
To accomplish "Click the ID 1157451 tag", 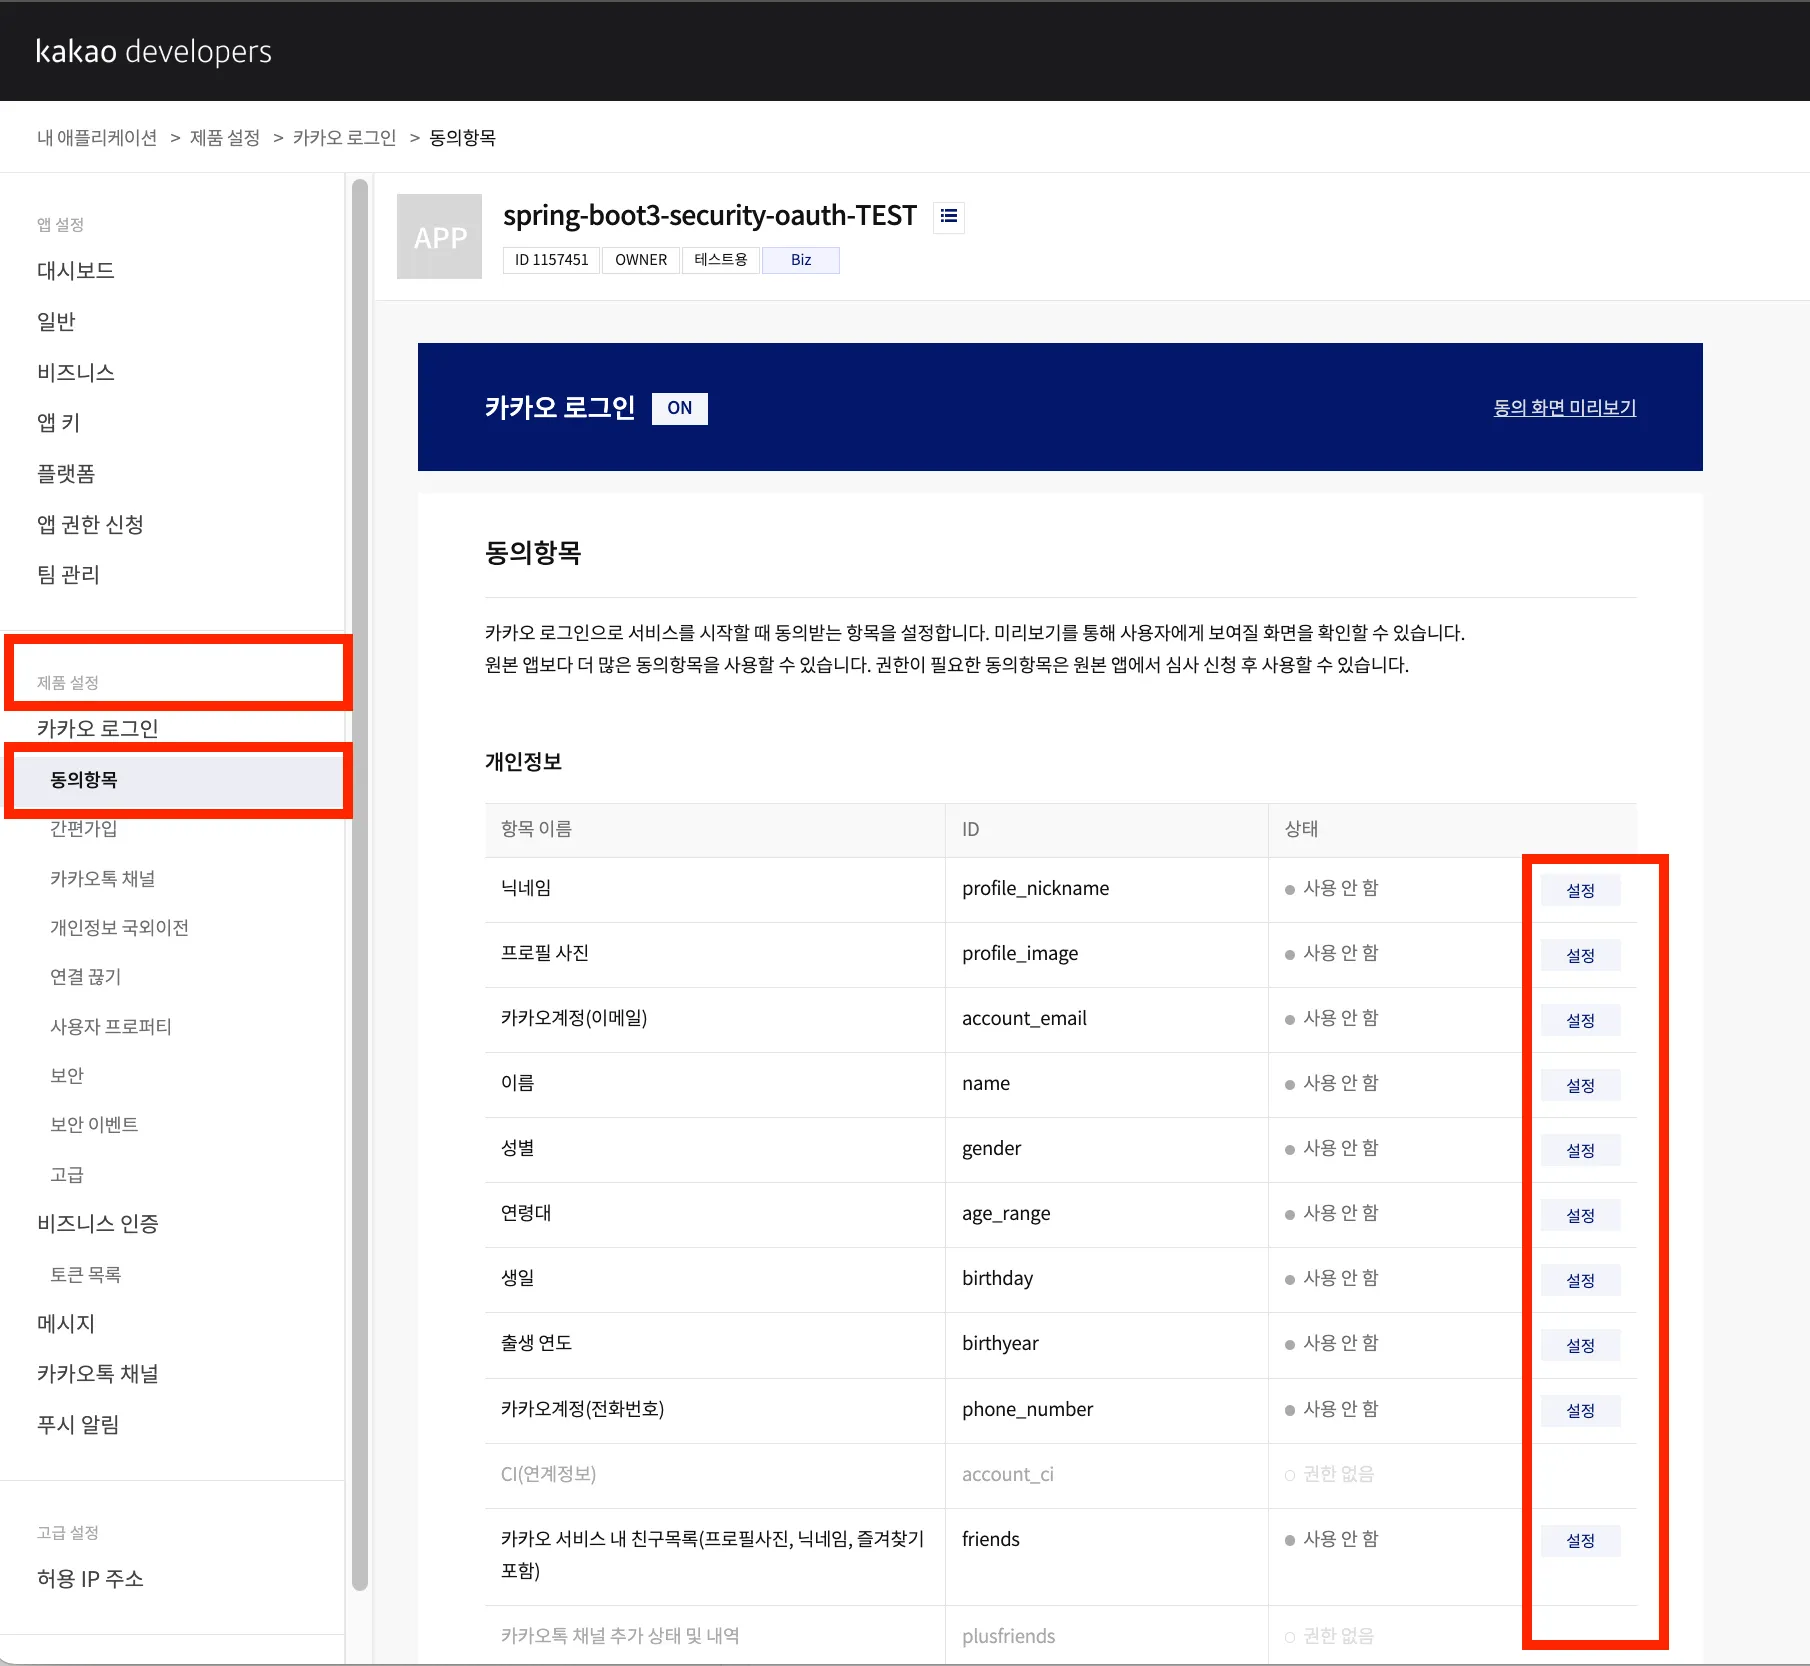I will pos(551,260).
